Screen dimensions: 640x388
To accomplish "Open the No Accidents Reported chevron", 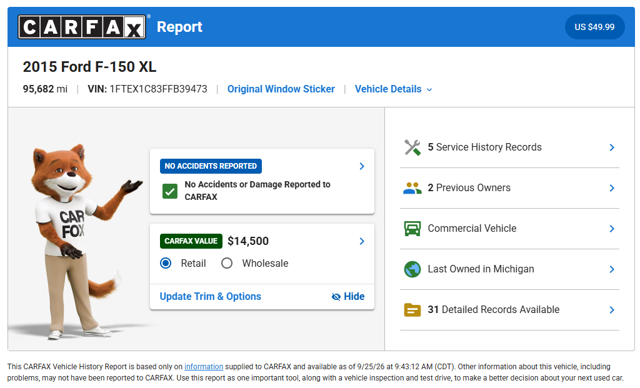I will (362, 166).
